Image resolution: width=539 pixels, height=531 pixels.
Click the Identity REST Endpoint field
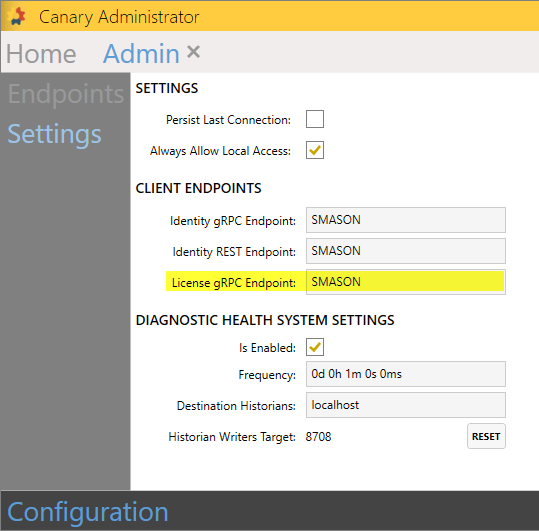tap(406, 251)
